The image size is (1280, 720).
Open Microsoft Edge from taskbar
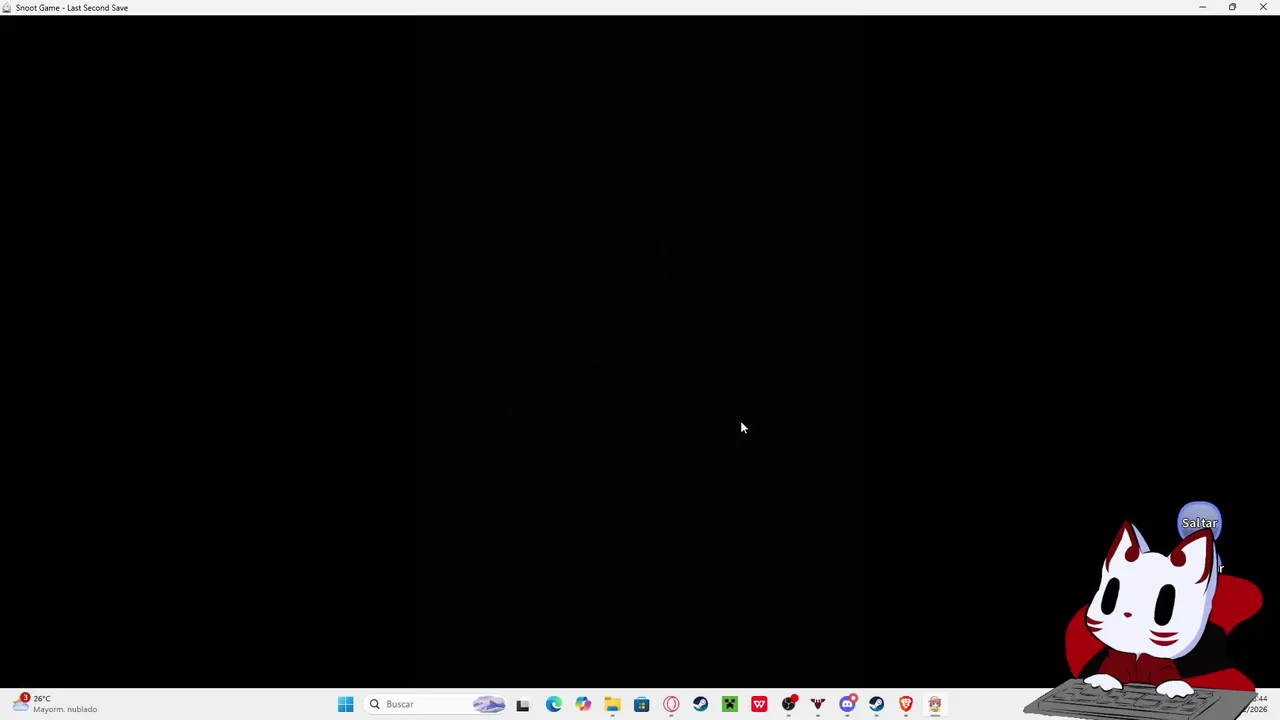(x=553, y=704)
